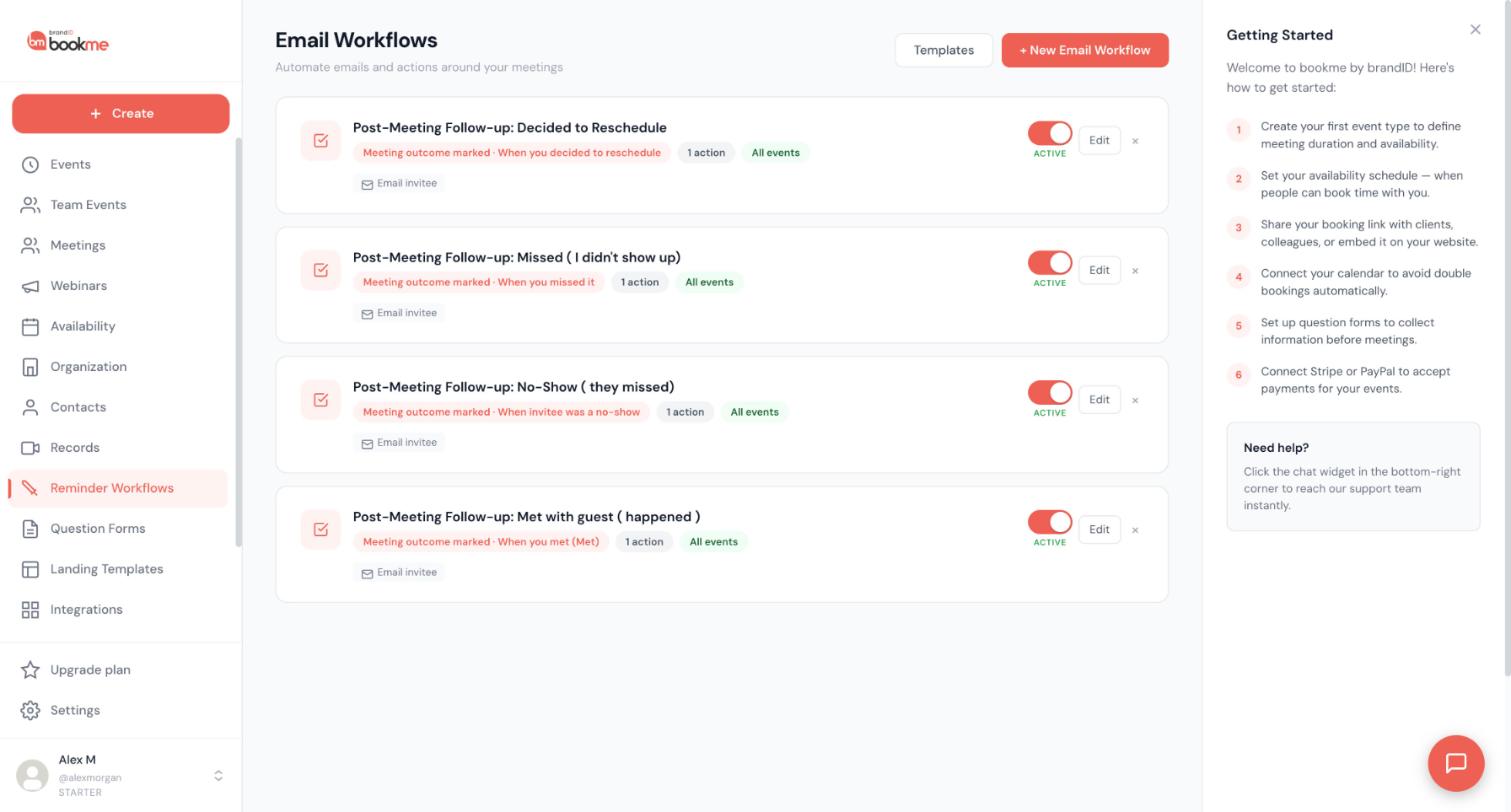Open Events via the clock icon

pos(30,164)
